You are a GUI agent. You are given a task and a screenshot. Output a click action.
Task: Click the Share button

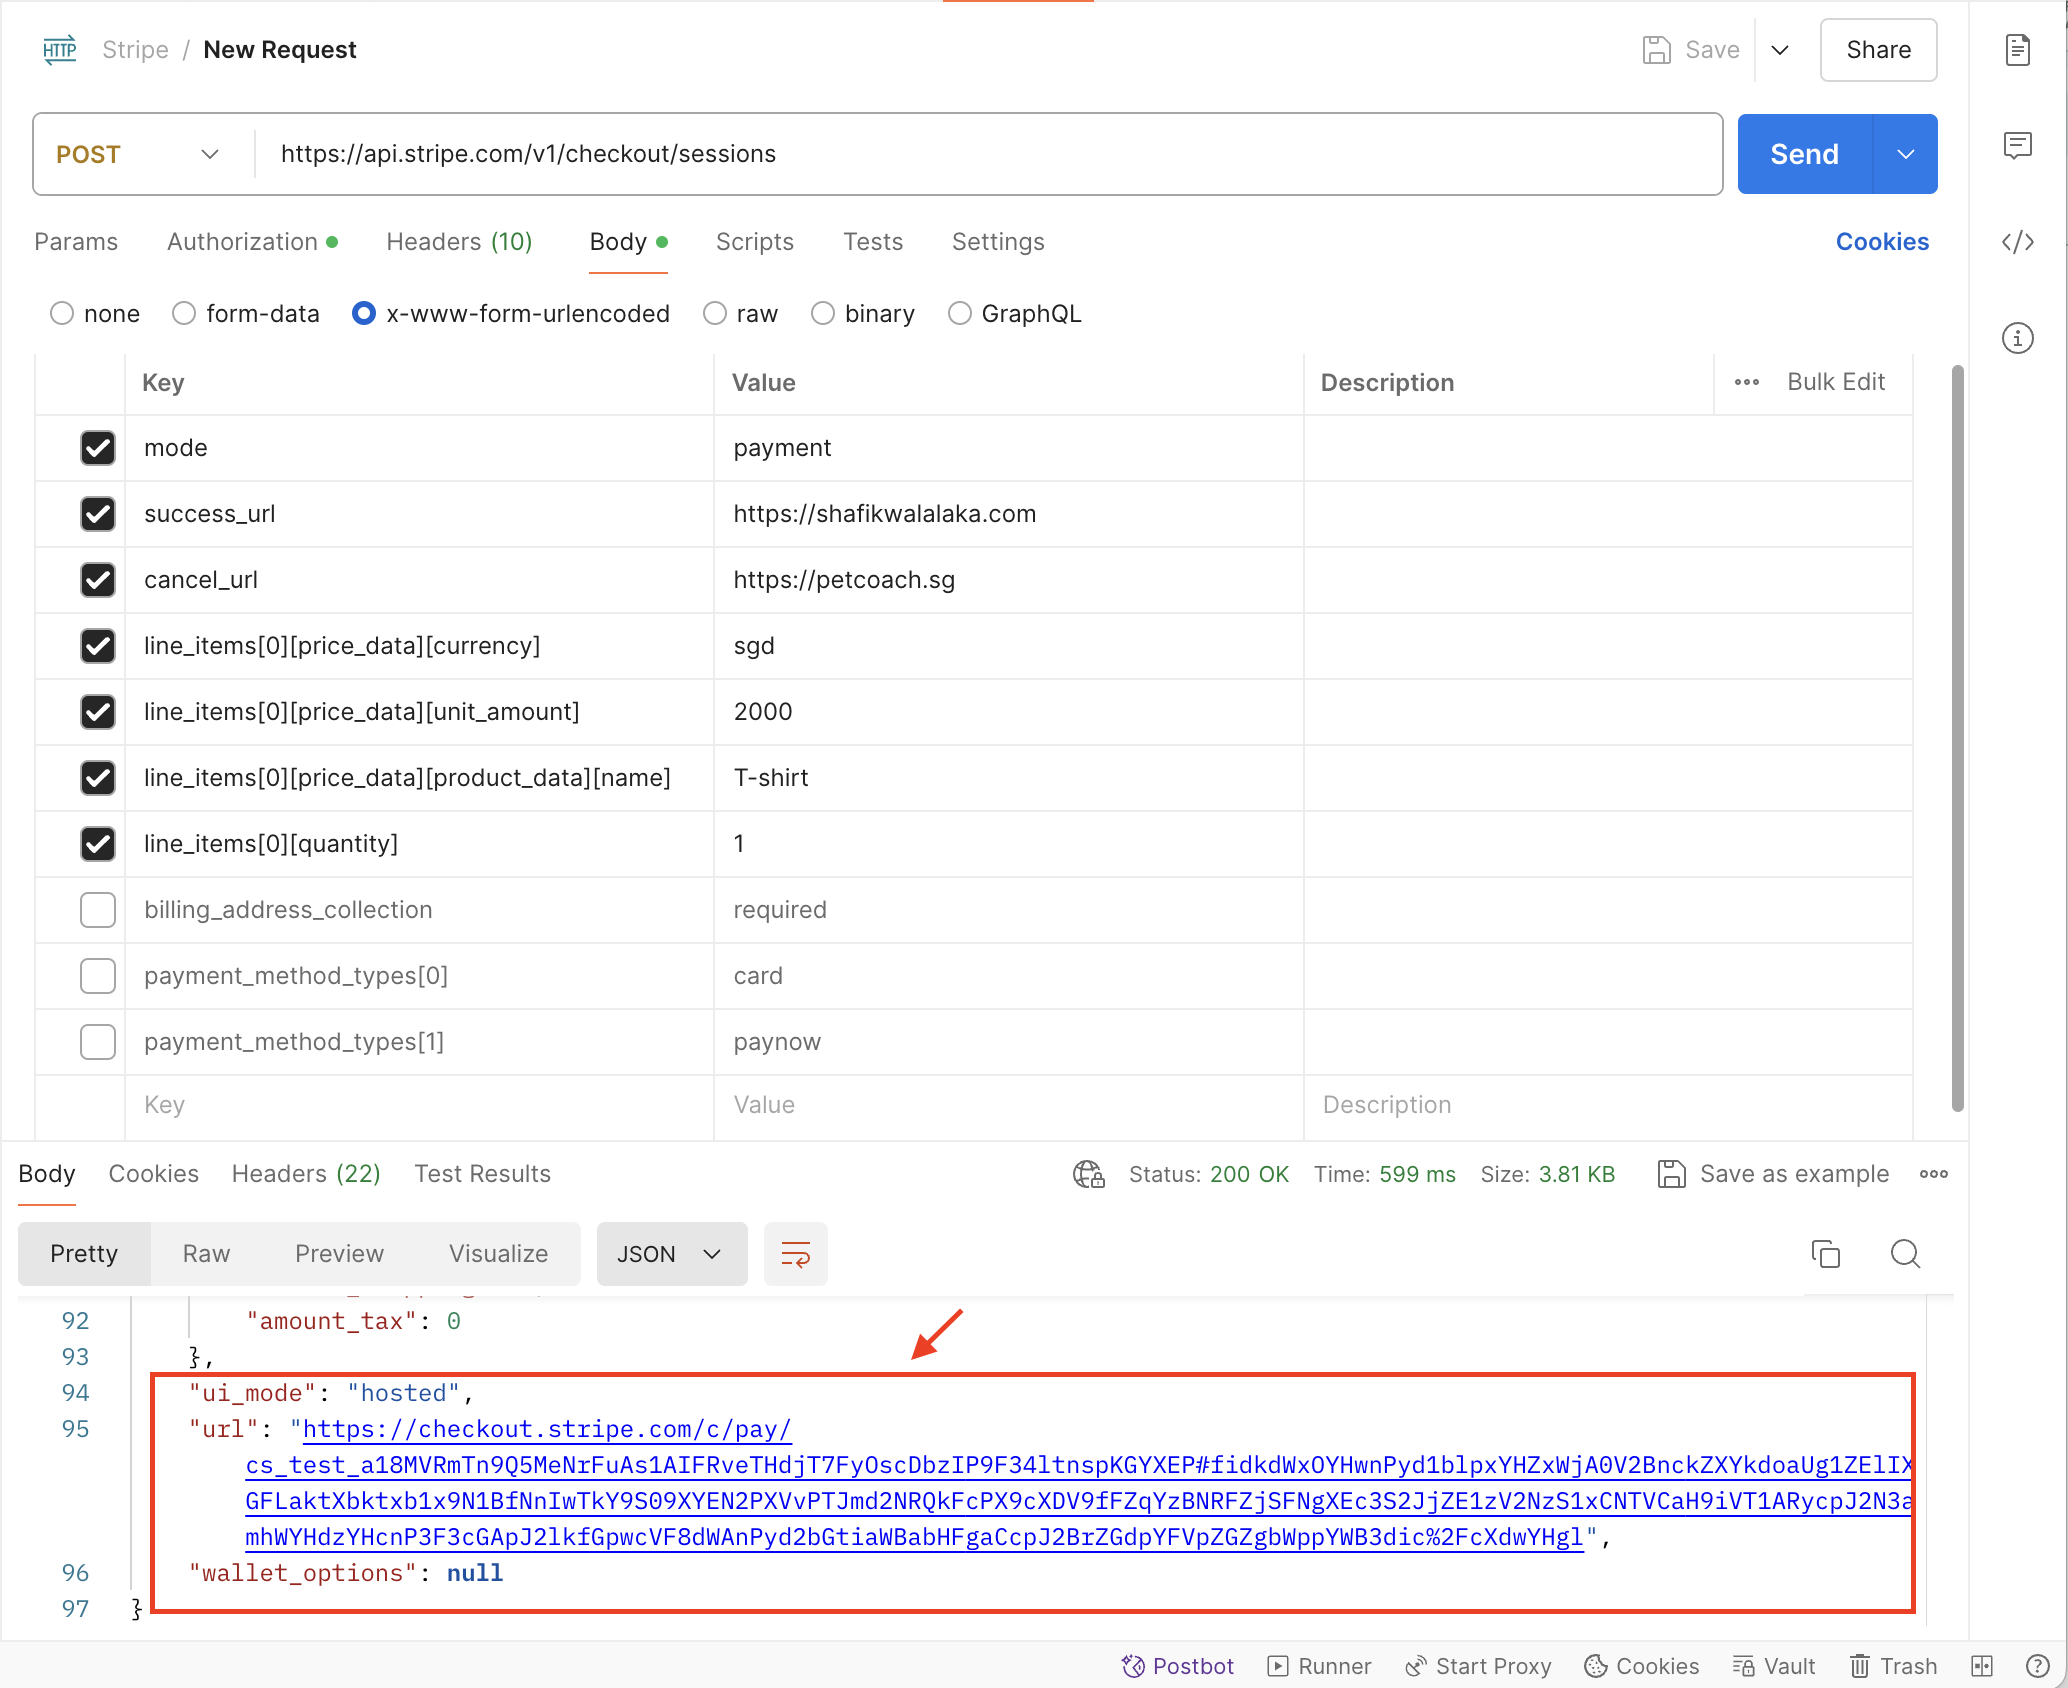1879,50
